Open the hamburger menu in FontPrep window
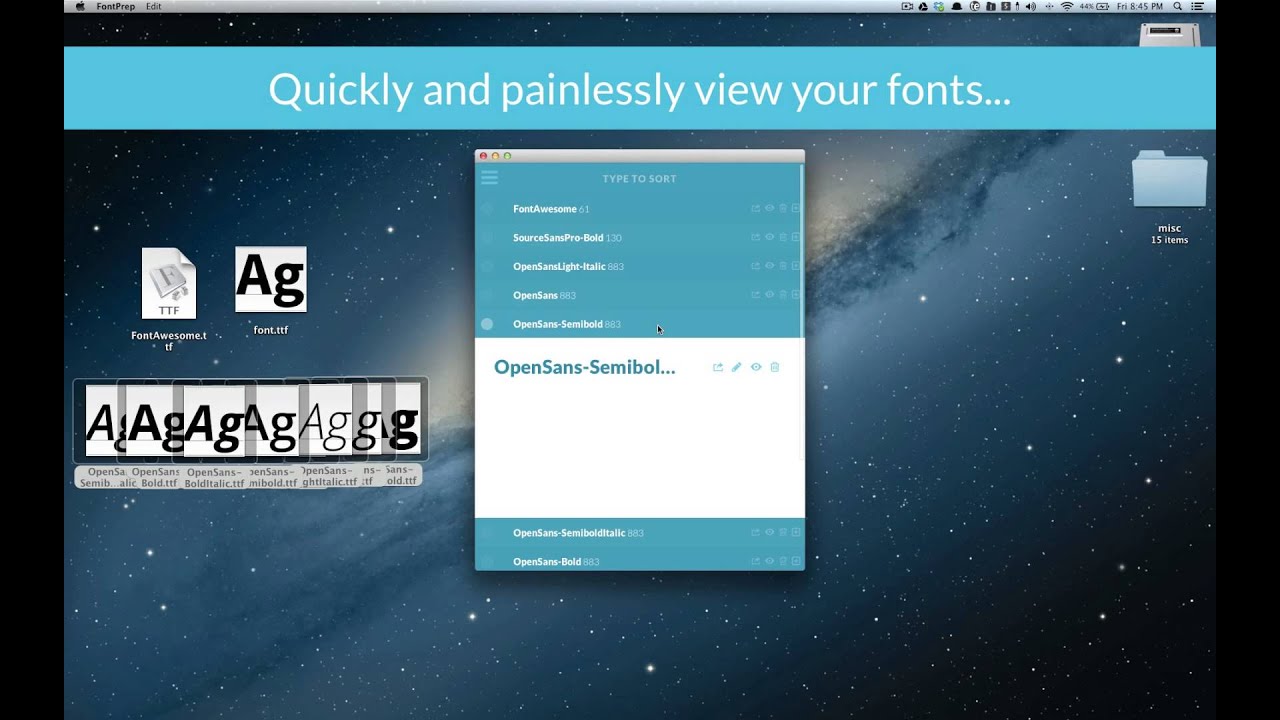Image resolution: width=1280 pixels, height=720 pixels. (x=489, y=178)
